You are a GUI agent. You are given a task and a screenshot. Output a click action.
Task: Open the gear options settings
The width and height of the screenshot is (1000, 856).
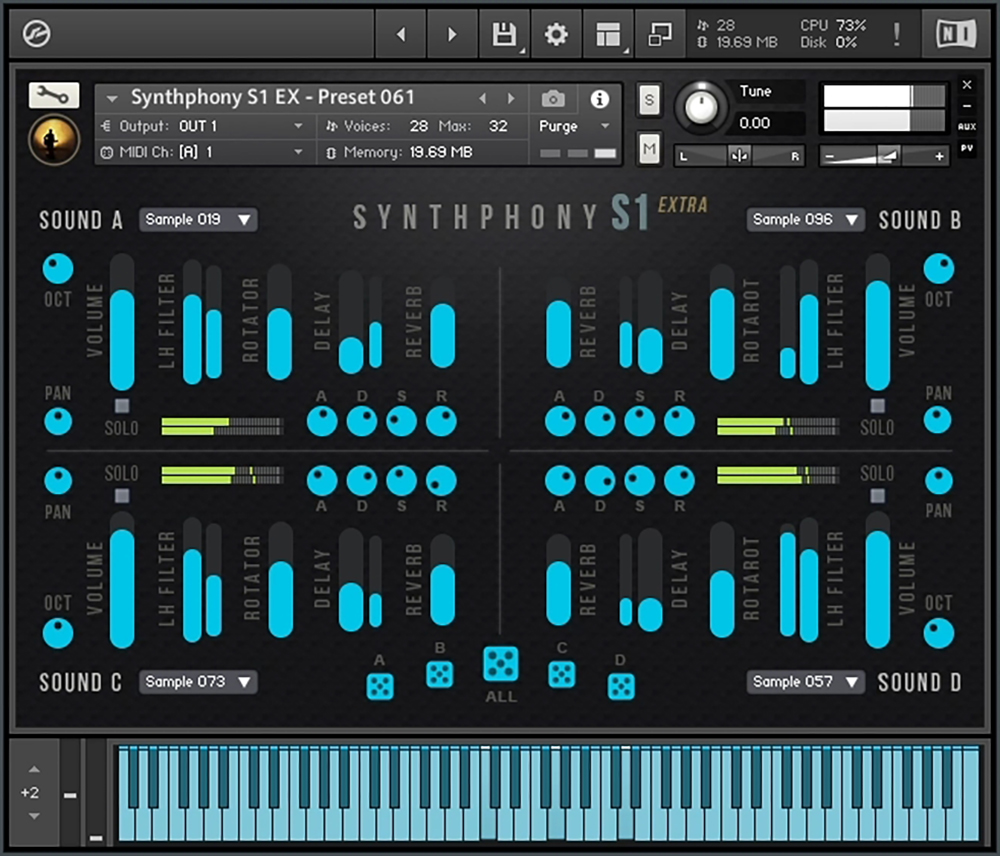pyautogui.click(x=555, y=34)
